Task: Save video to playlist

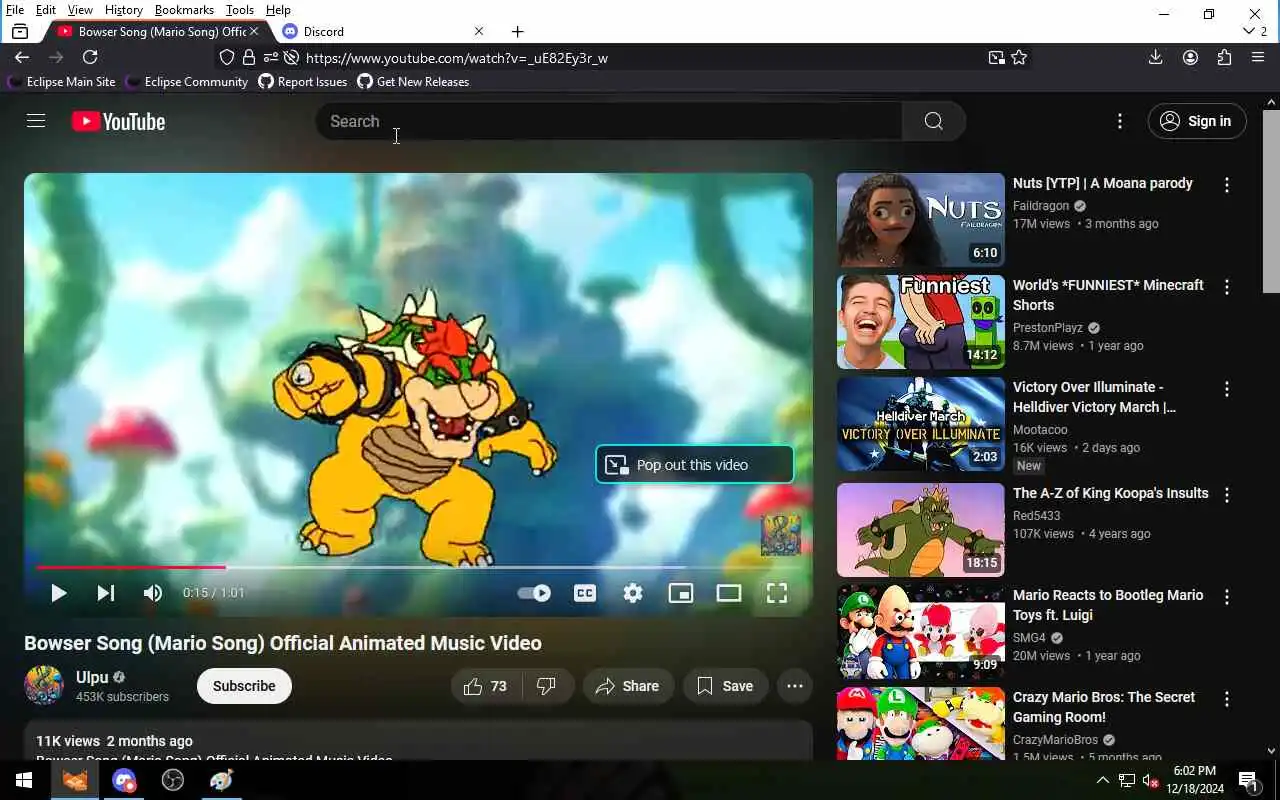Action: [726, 686]
